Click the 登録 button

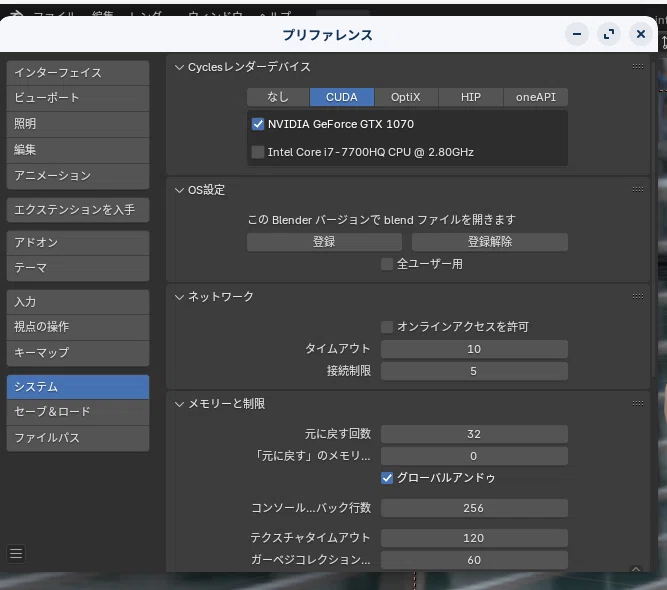pos(324,242)
